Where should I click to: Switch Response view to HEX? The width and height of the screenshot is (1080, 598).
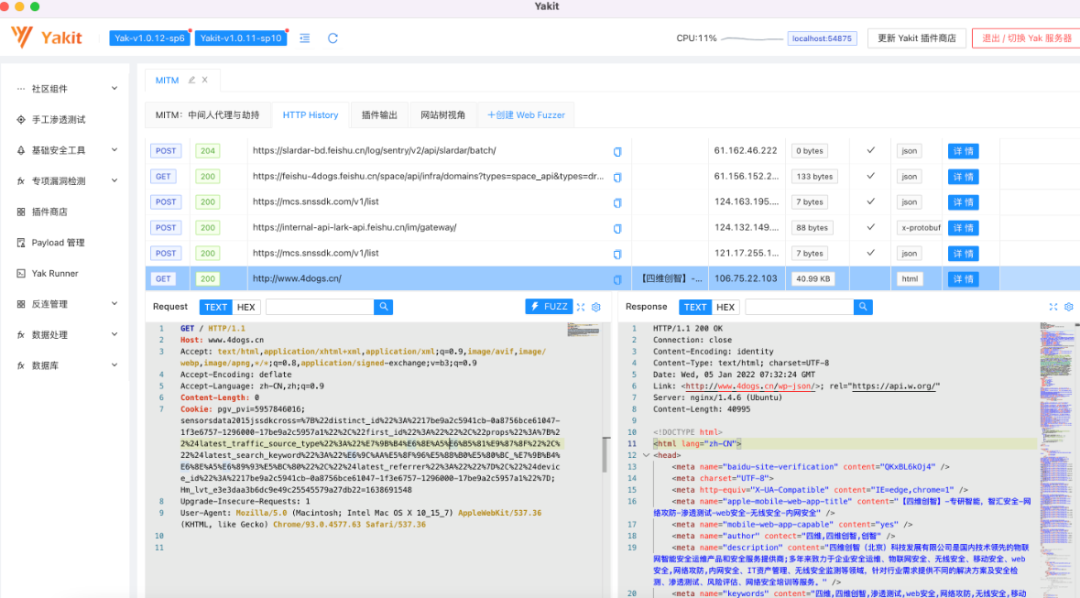(x=725, y=307)
